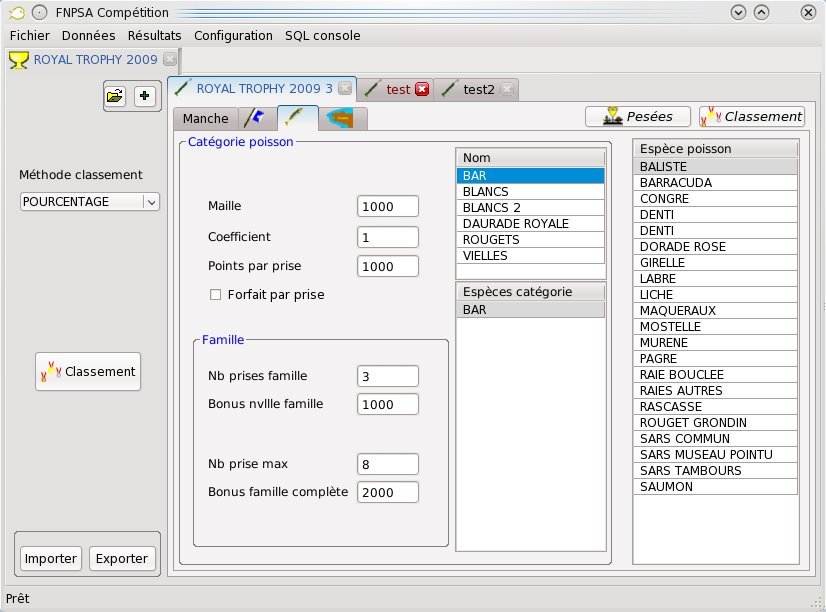This screenshot has width=826, height=612.
Task: Close the red X on test tab
Action: pyautogui.click(x=422, y=89)
